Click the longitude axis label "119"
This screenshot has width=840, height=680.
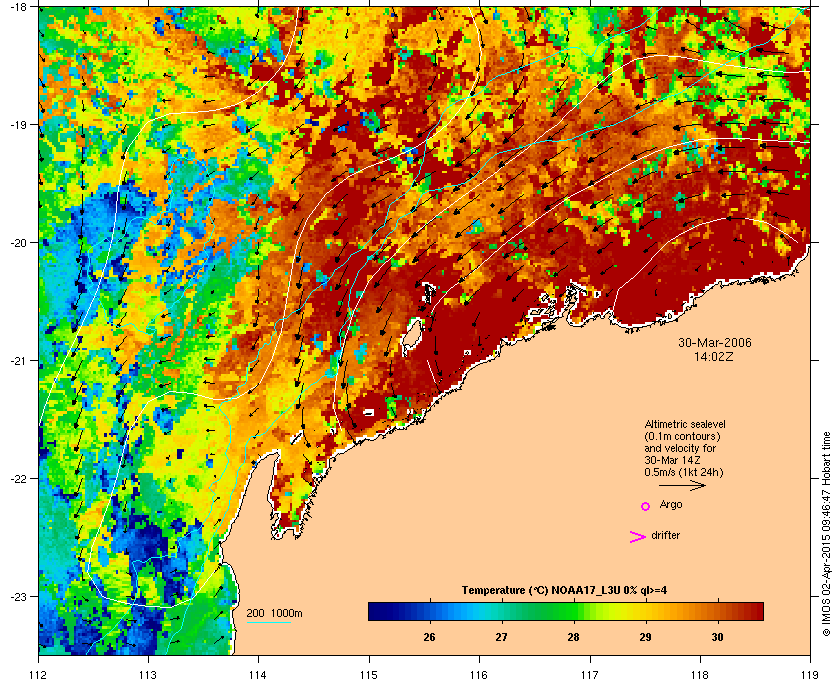810,674
